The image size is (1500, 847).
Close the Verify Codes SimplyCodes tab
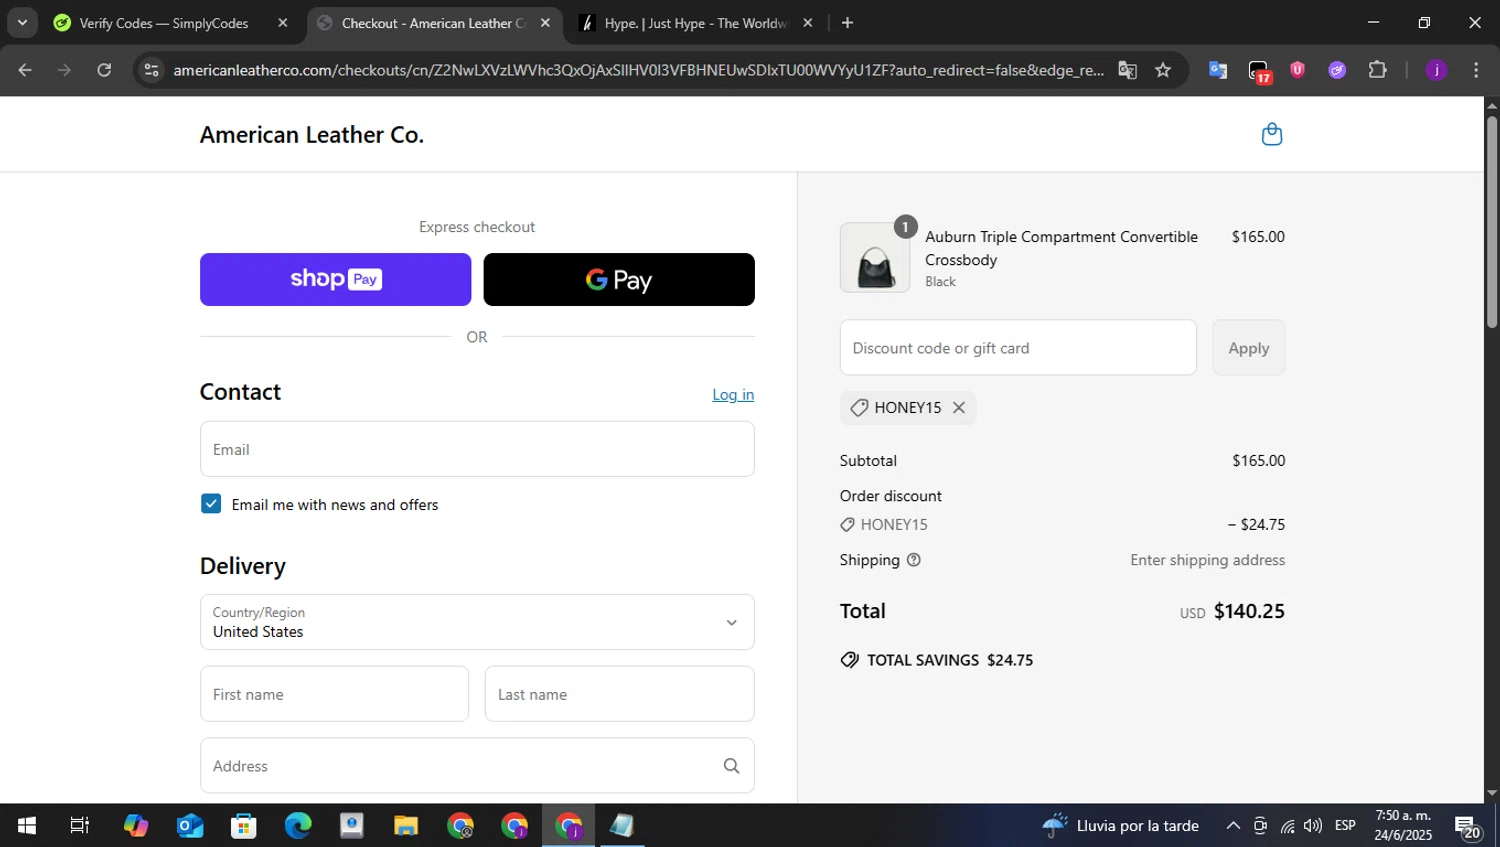click(x=283, y=23)
